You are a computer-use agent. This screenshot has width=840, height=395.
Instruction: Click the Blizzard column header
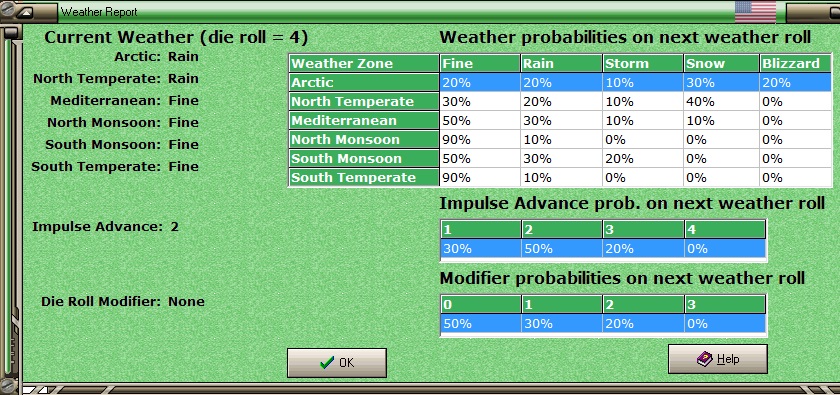[x=796, y=63]
